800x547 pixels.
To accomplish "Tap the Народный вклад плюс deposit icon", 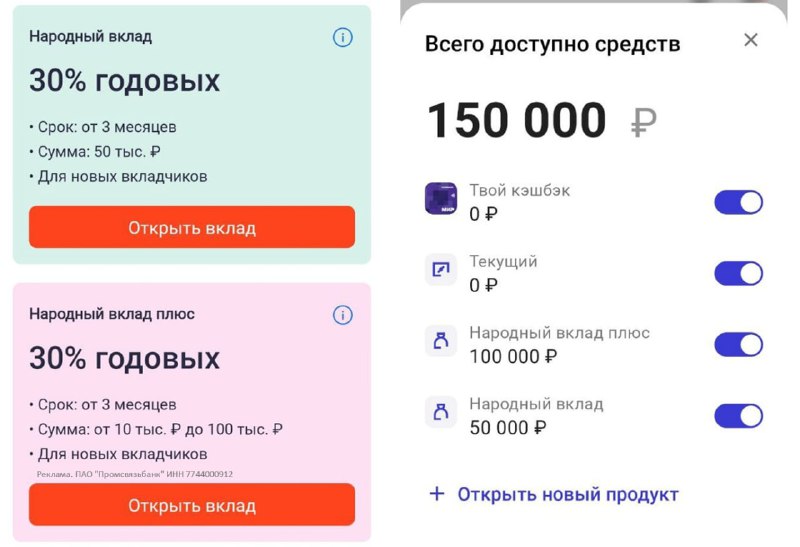I will (x=441, y=340).
